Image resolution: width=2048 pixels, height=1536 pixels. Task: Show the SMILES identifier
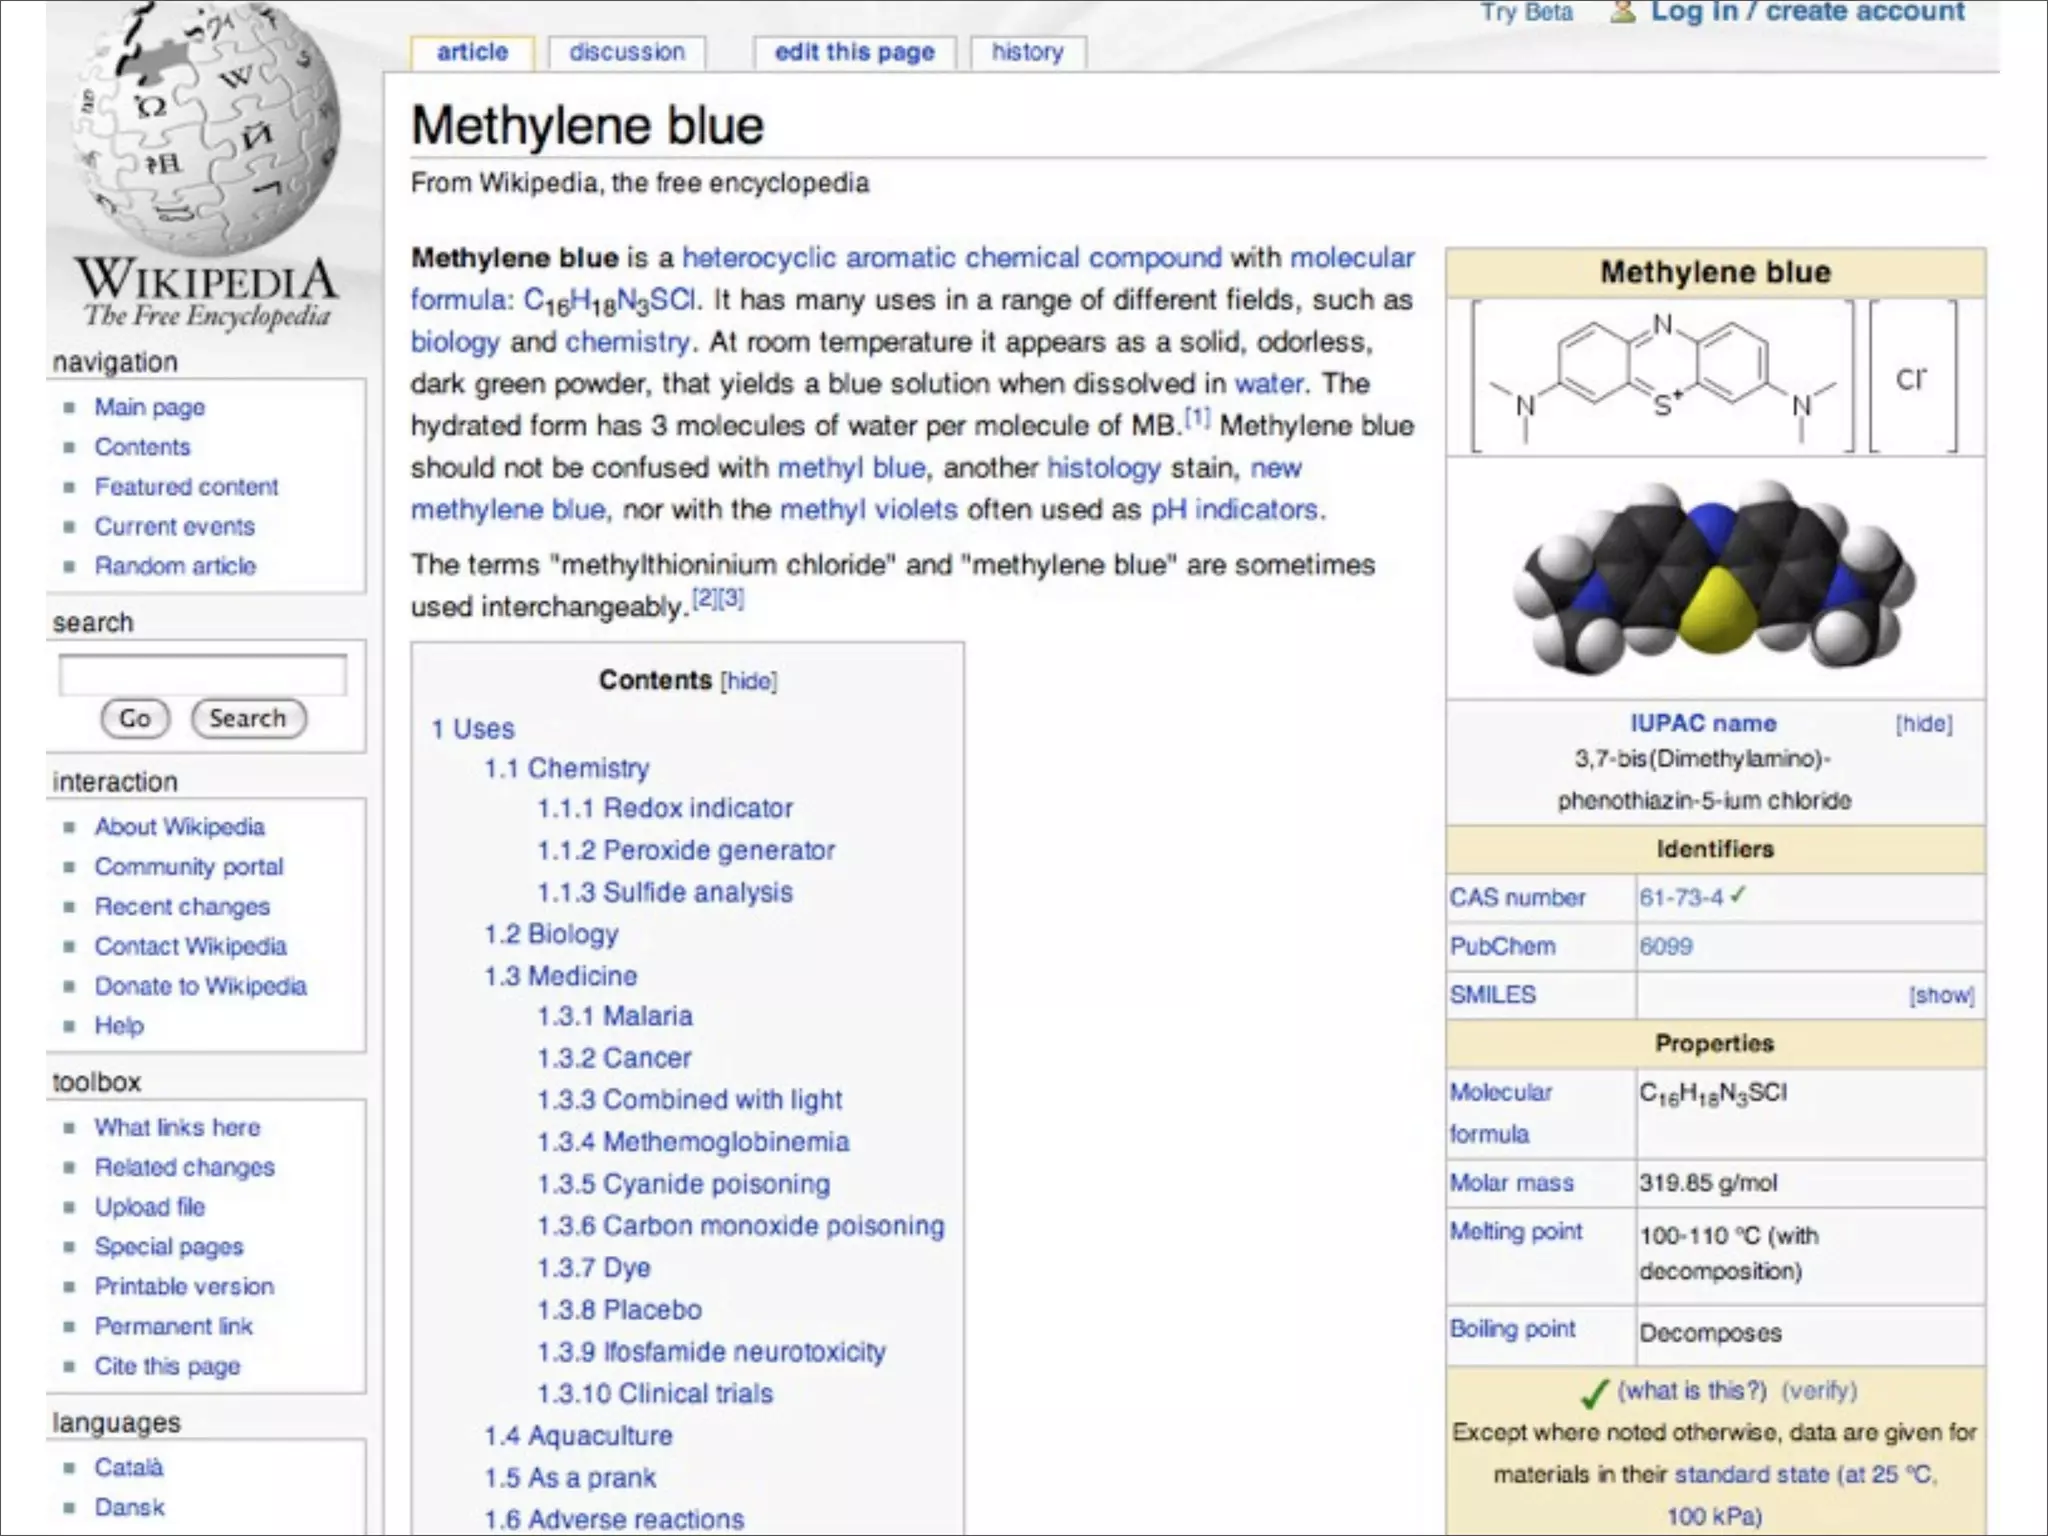point(1940,995)
